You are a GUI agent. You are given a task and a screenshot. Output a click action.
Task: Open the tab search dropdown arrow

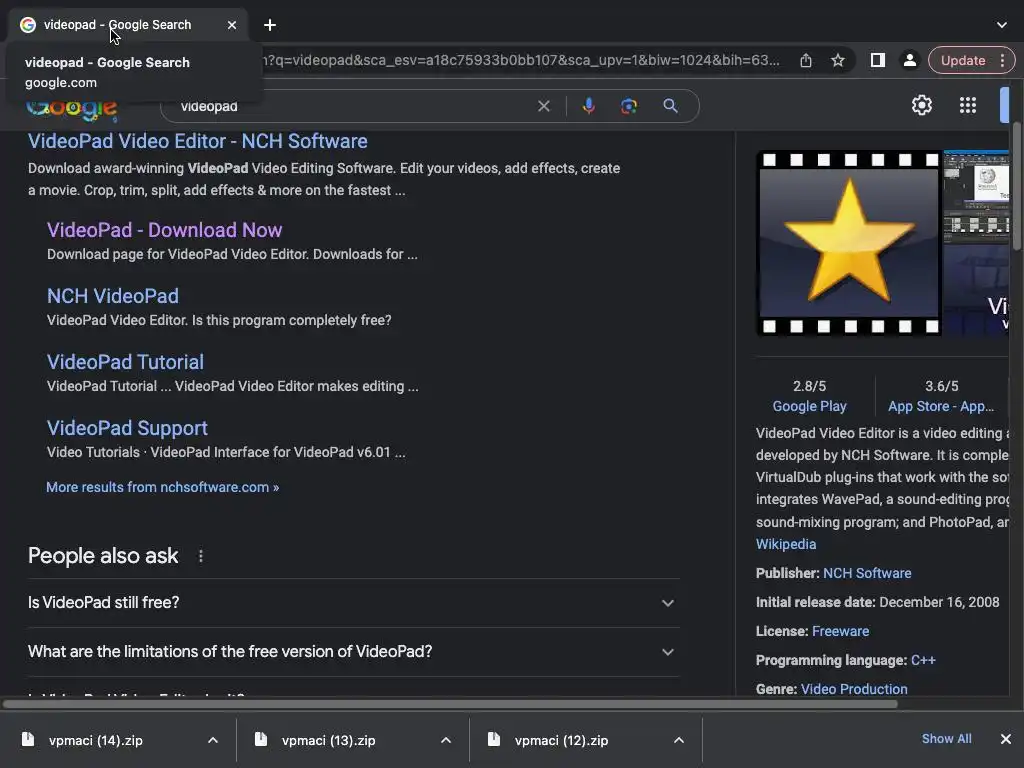click(x=1002, y=25)
